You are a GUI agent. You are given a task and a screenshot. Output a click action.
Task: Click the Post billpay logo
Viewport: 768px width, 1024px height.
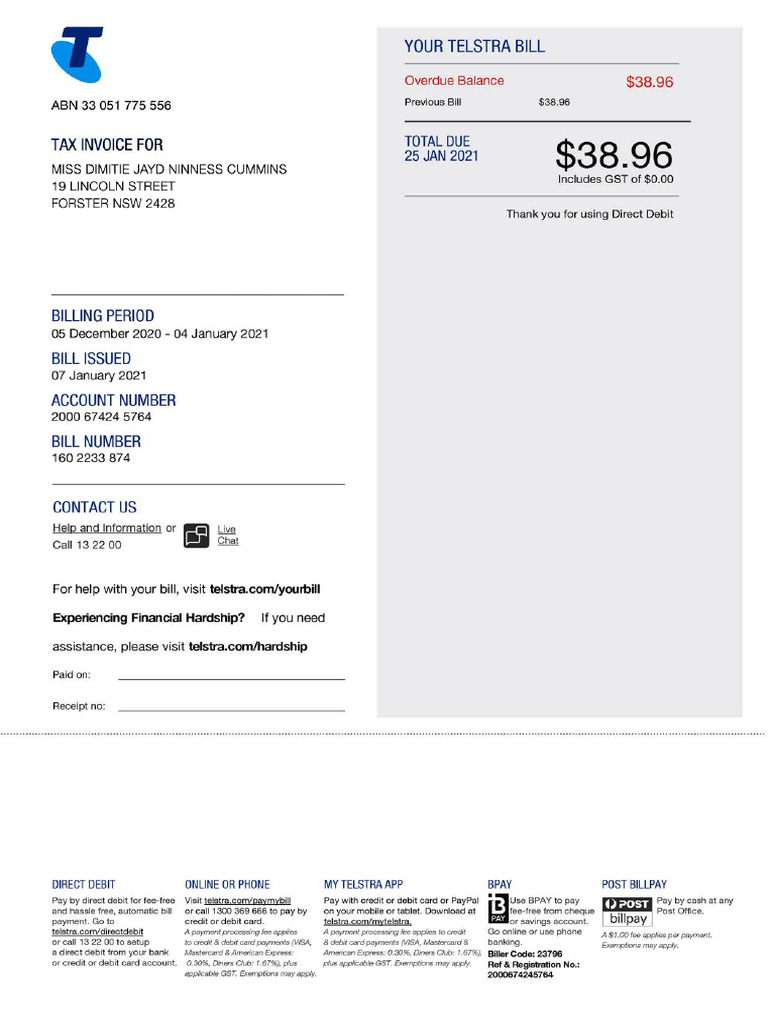tap(627, 911)
